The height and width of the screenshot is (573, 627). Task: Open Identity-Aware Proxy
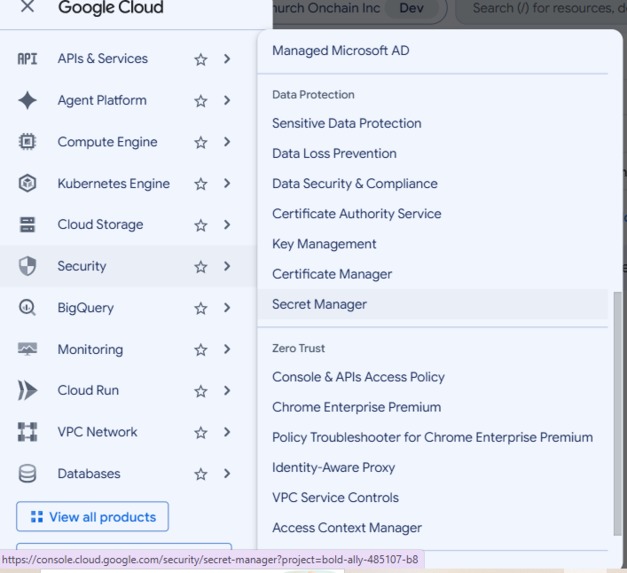(x=333, y=467)
